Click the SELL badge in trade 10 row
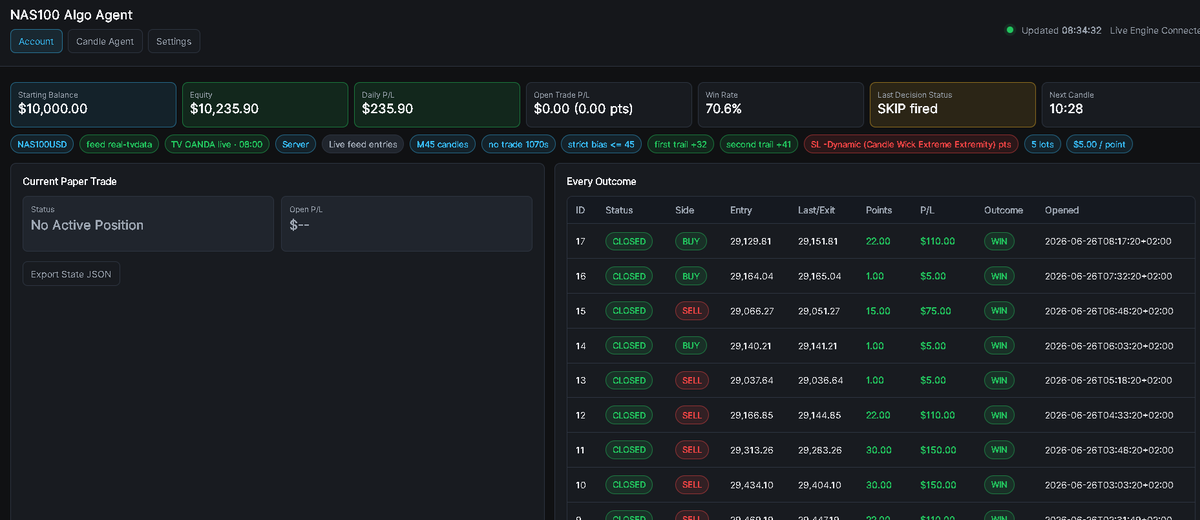Screen dimensions: 1200x520 coord(692,485)
